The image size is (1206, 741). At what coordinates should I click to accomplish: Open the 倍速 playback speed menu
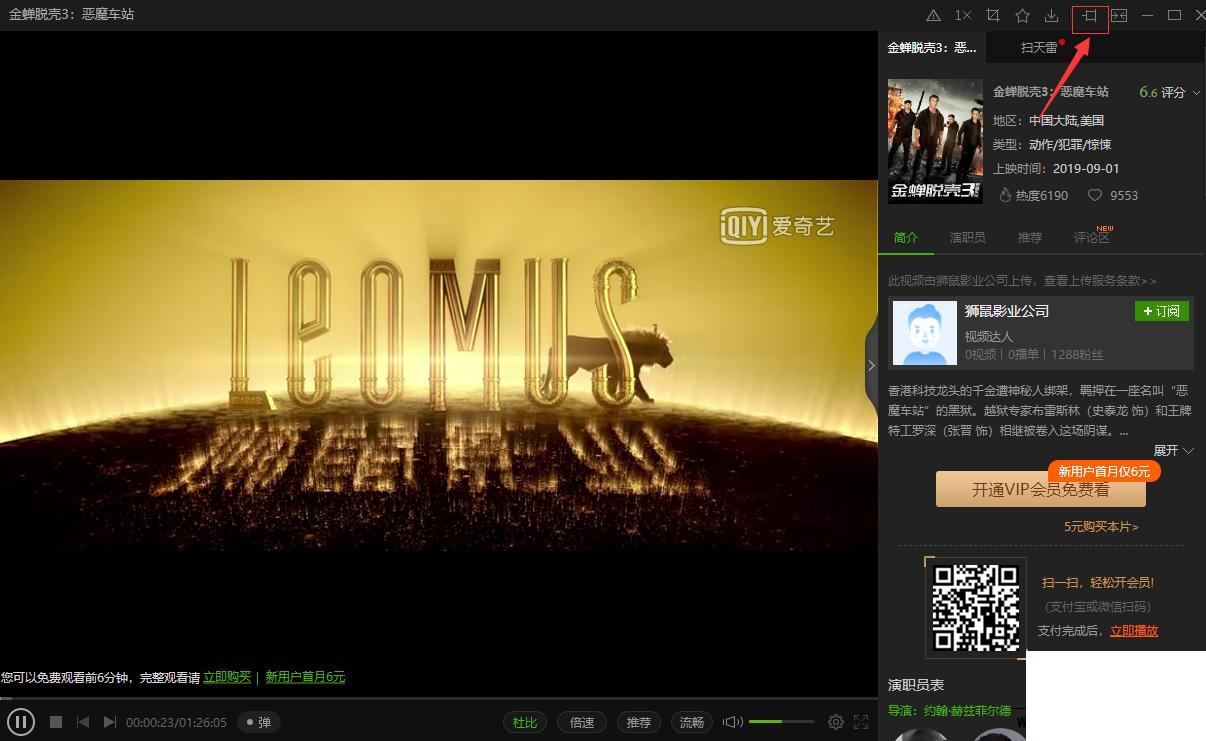tap(582, 722)
